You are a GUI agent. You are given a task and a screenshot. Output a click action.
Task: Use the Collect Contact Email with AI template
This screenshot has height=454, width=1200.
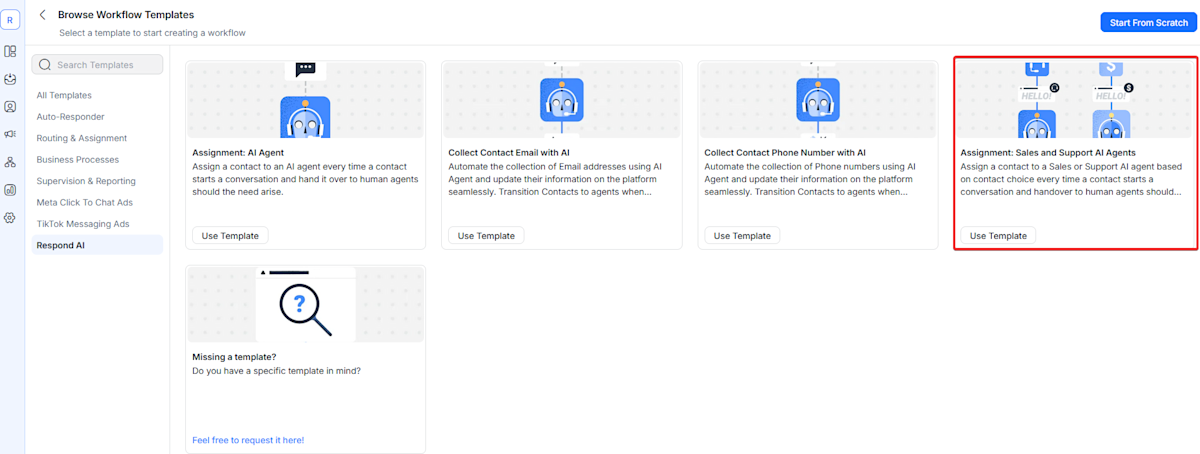(x=486, y=236)
